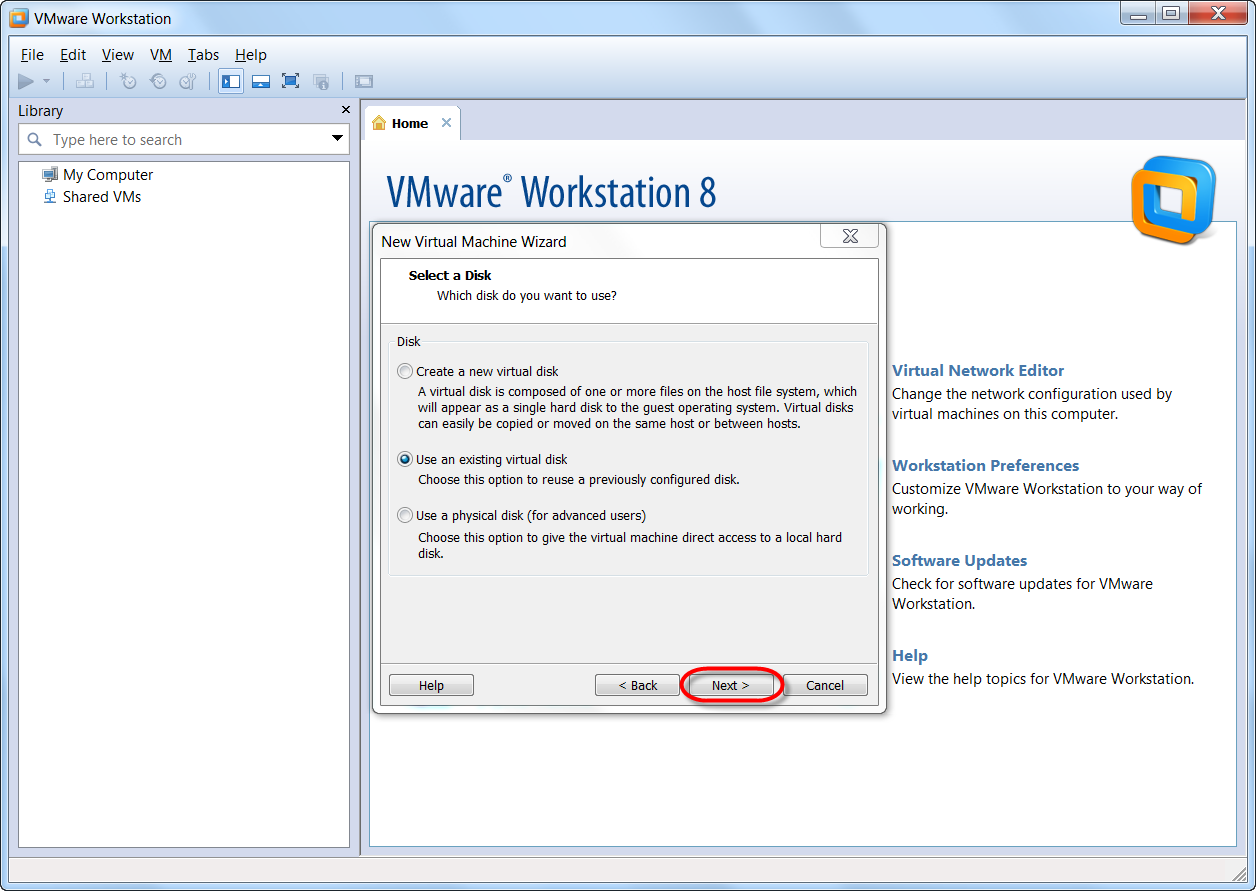Toggle the thumbnail bar toolbar icon
This screenshot has height=891, width=1256.
[x=261, y=82]
